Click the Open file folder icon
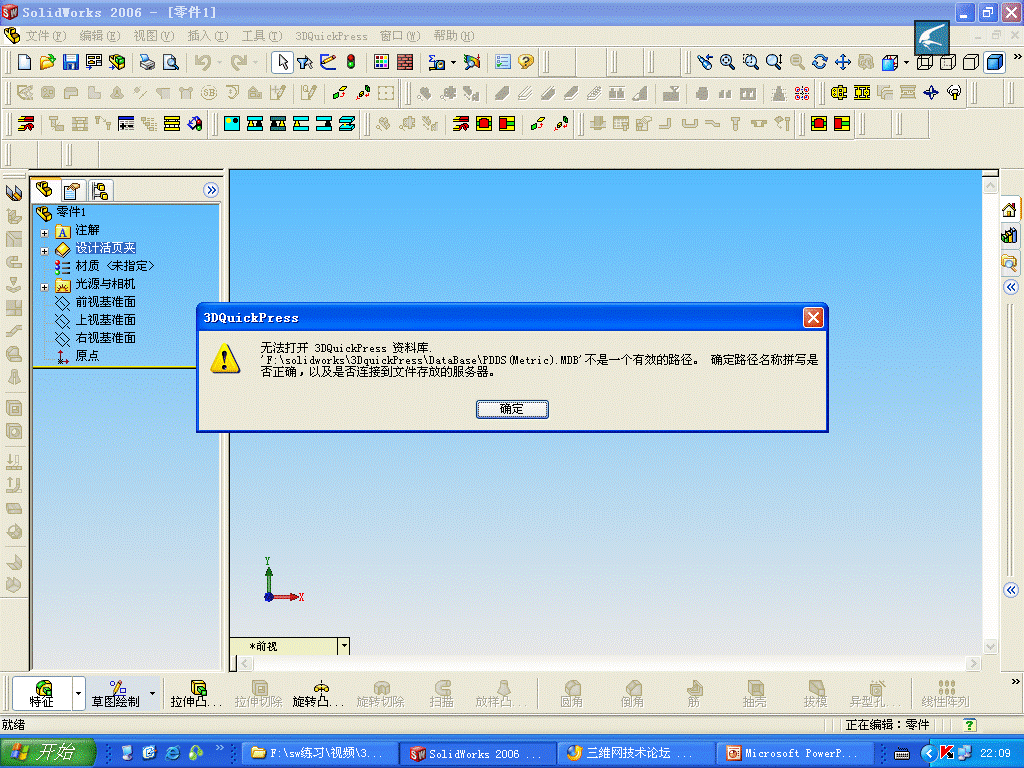 point(47,62)
